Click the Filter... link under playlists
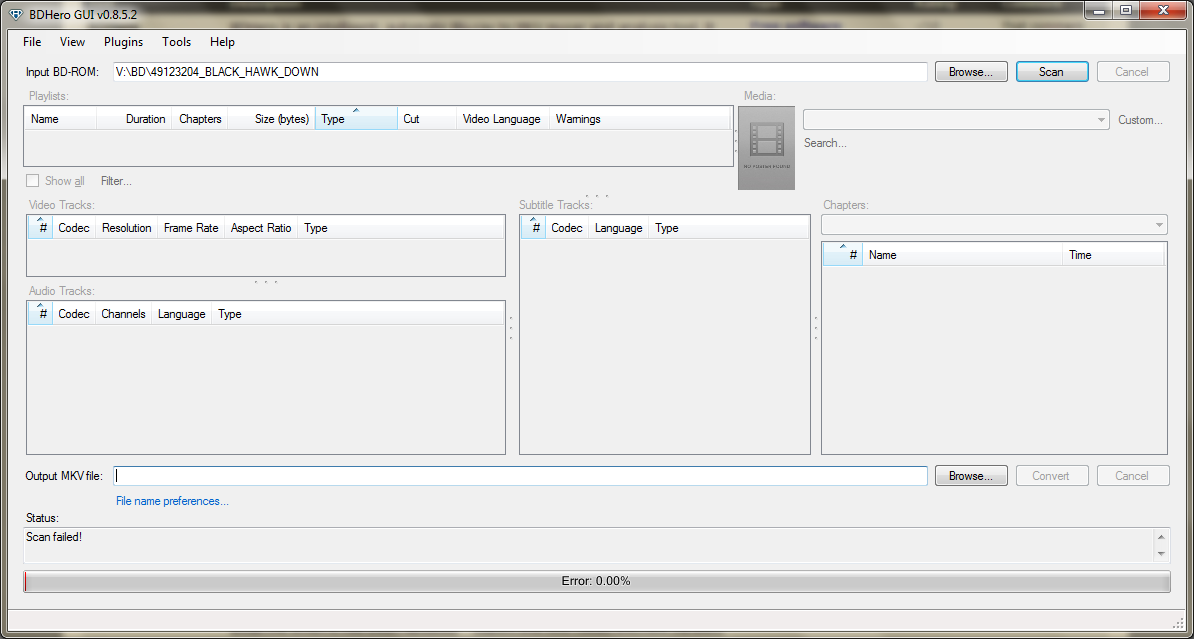 (116, 181)
